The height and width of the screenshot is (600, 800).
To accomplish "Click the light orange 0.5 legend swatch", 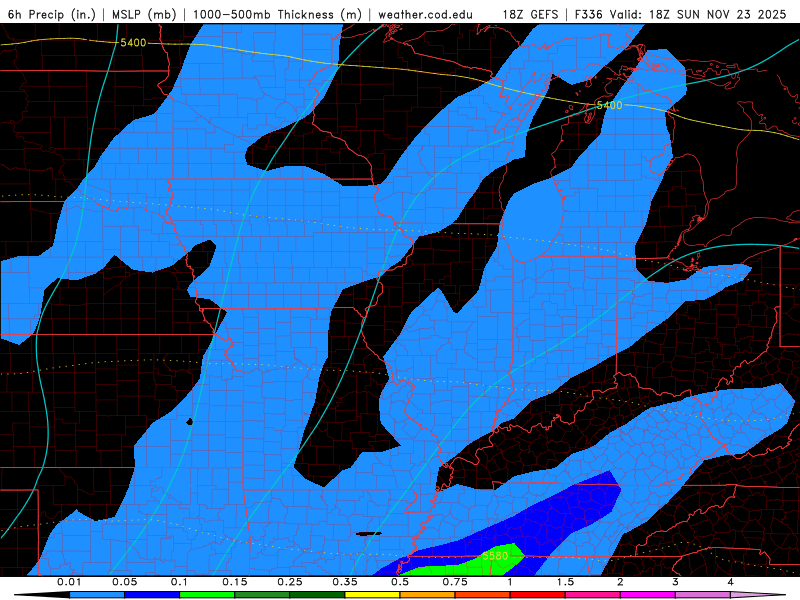I will (x=428, y=595).
